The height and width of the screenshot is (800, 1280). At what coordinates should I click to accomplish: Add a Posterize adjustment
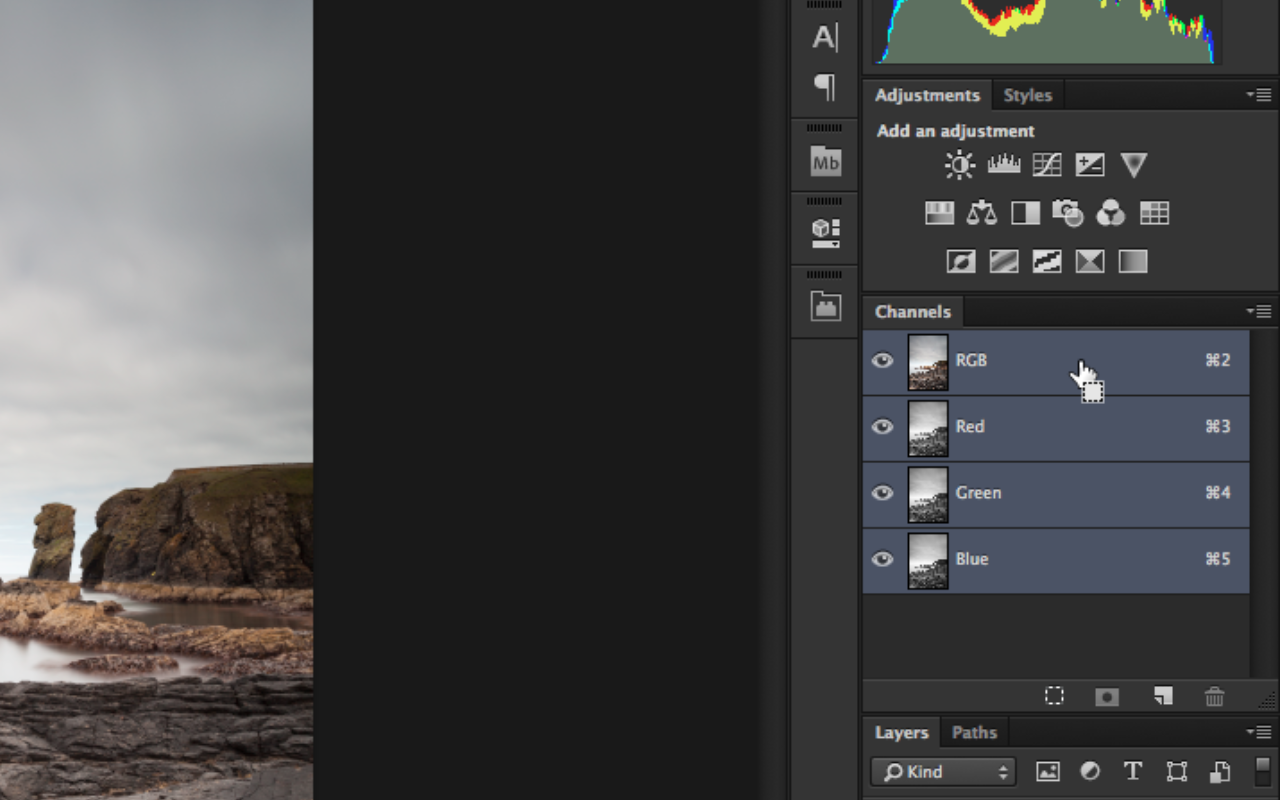(1004, 262)
